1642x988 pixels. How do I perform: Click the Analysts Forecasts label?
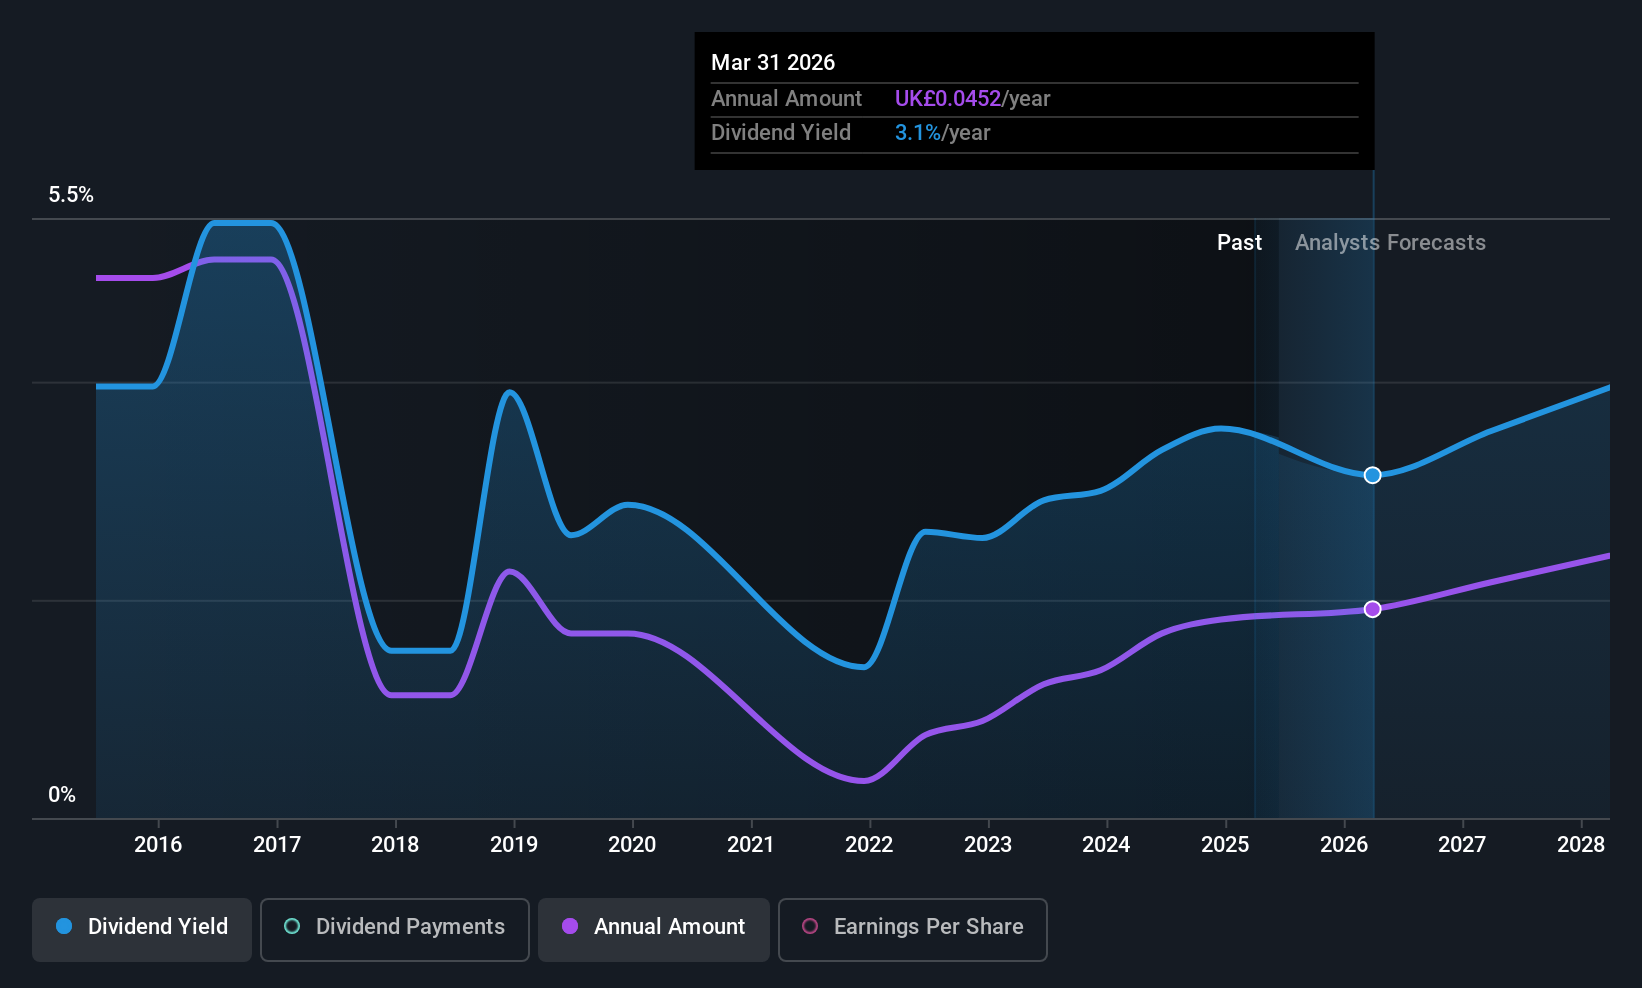coord(1390,243)
